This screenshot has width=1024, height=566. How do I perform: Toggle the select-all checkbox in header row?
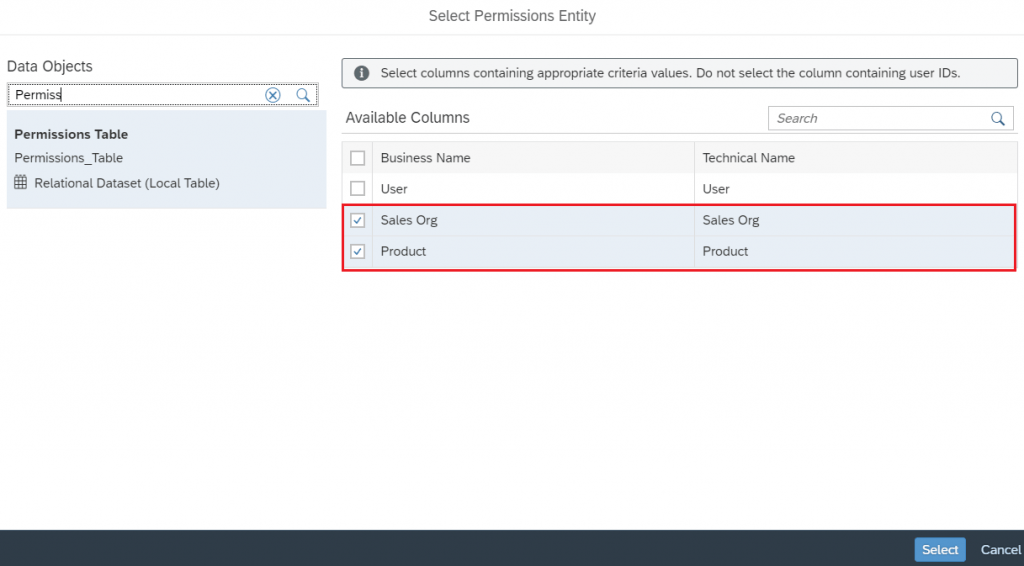click(357, 158)
